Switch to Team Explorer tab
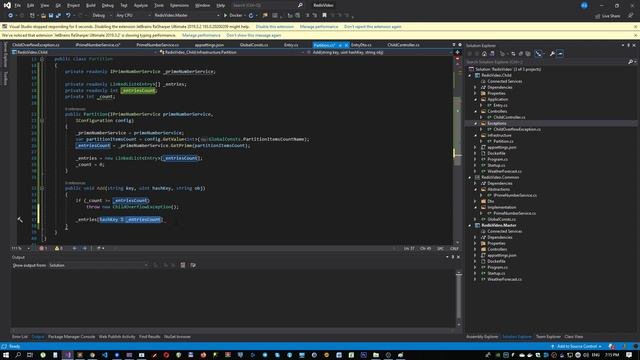640x360 pixels. (x=548, y=337)
